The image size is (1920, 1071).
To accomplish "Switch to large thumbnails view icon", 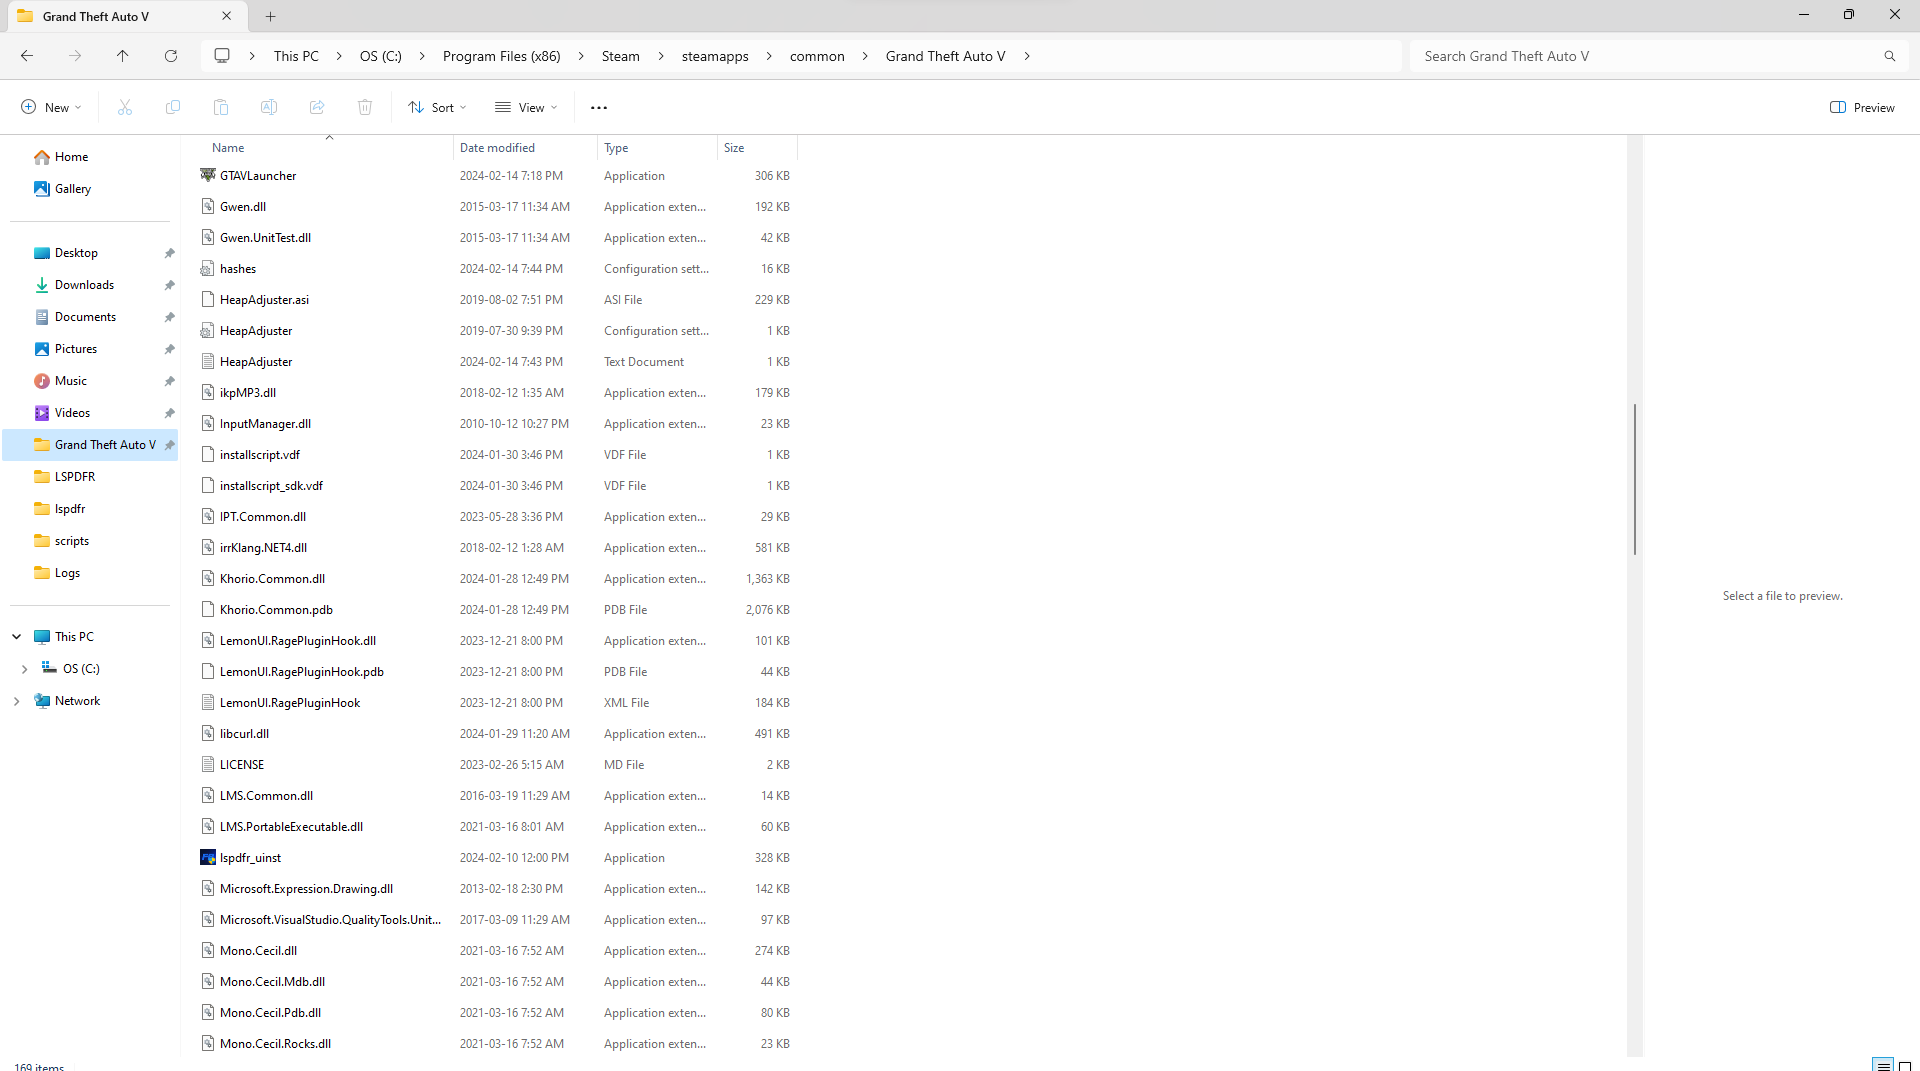I will point(1905,1065).
